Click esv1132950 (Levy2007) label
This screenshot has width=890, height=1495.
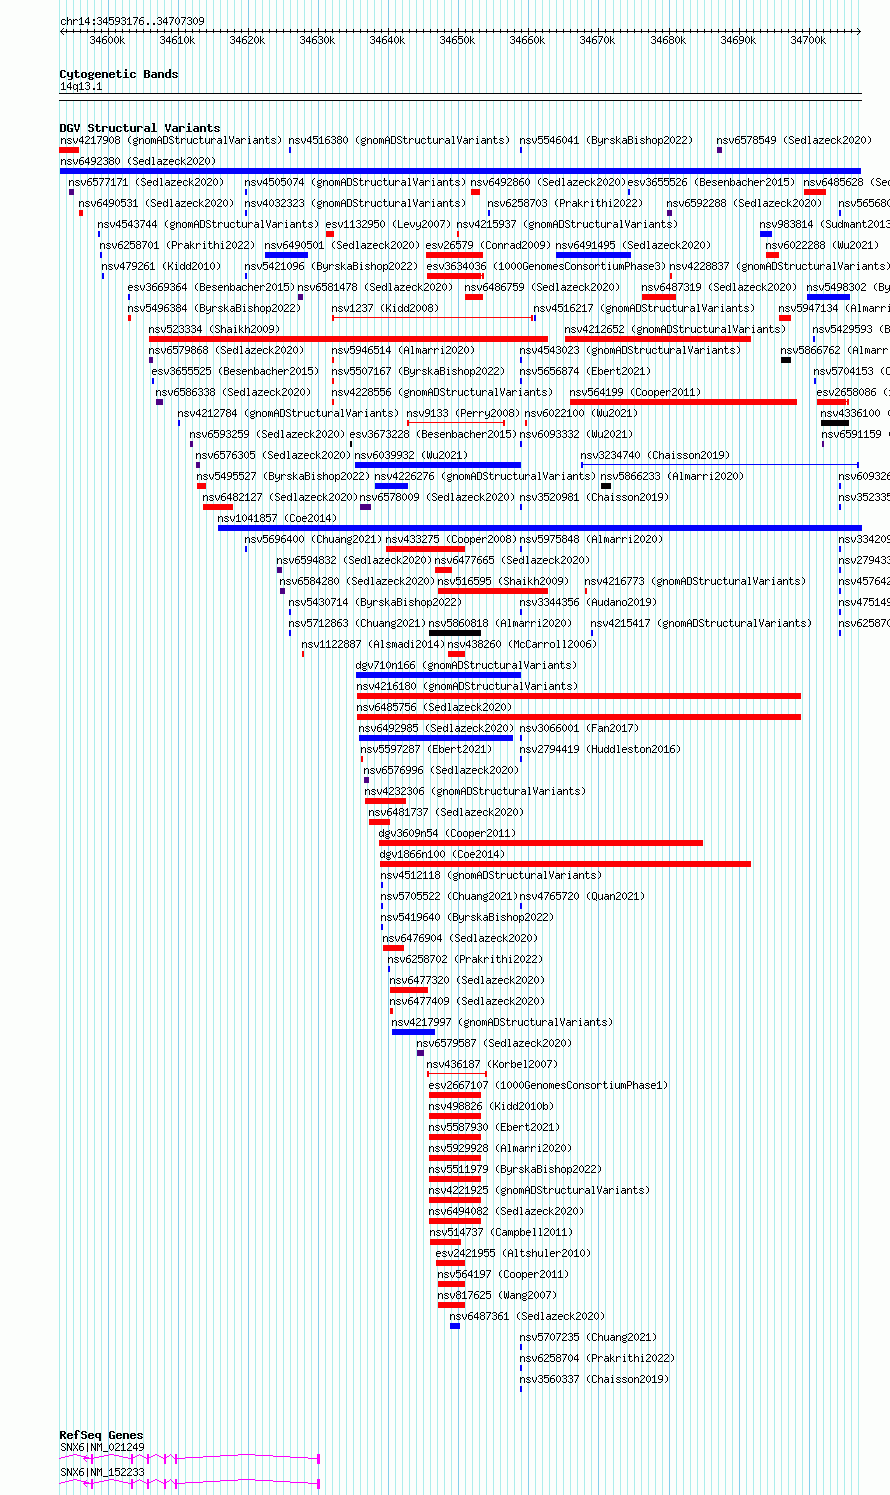[389, 224]
